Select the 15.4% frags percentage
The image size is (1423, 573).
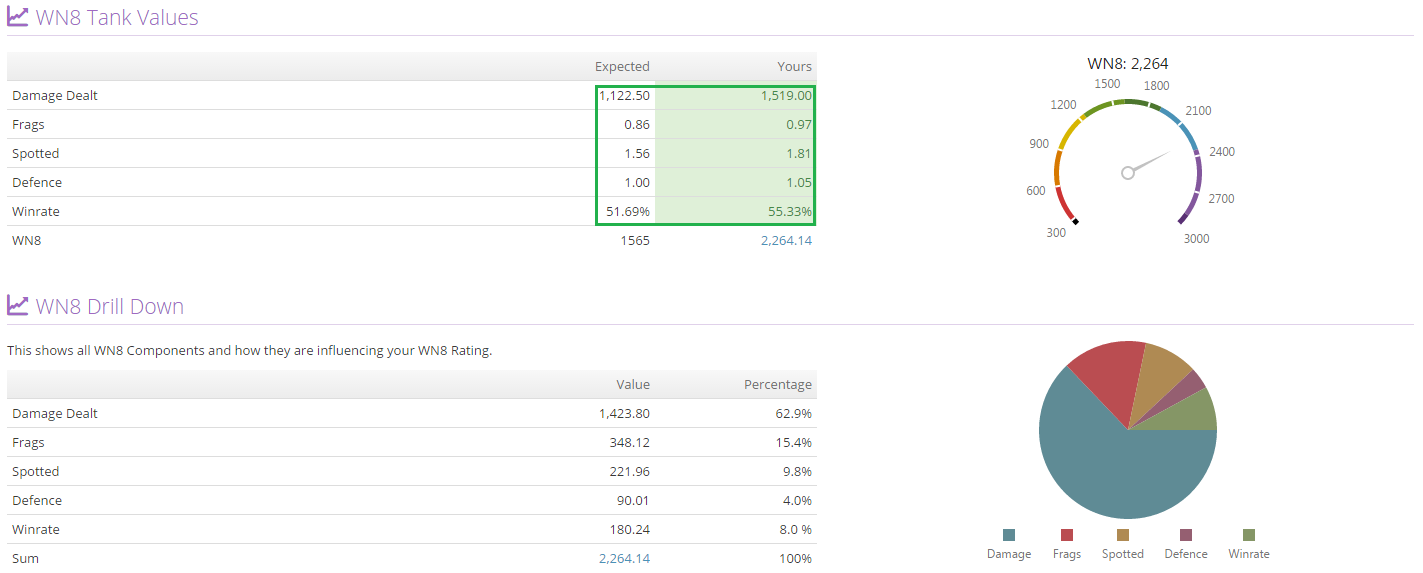pyautogui.click(x=795, y=442)
